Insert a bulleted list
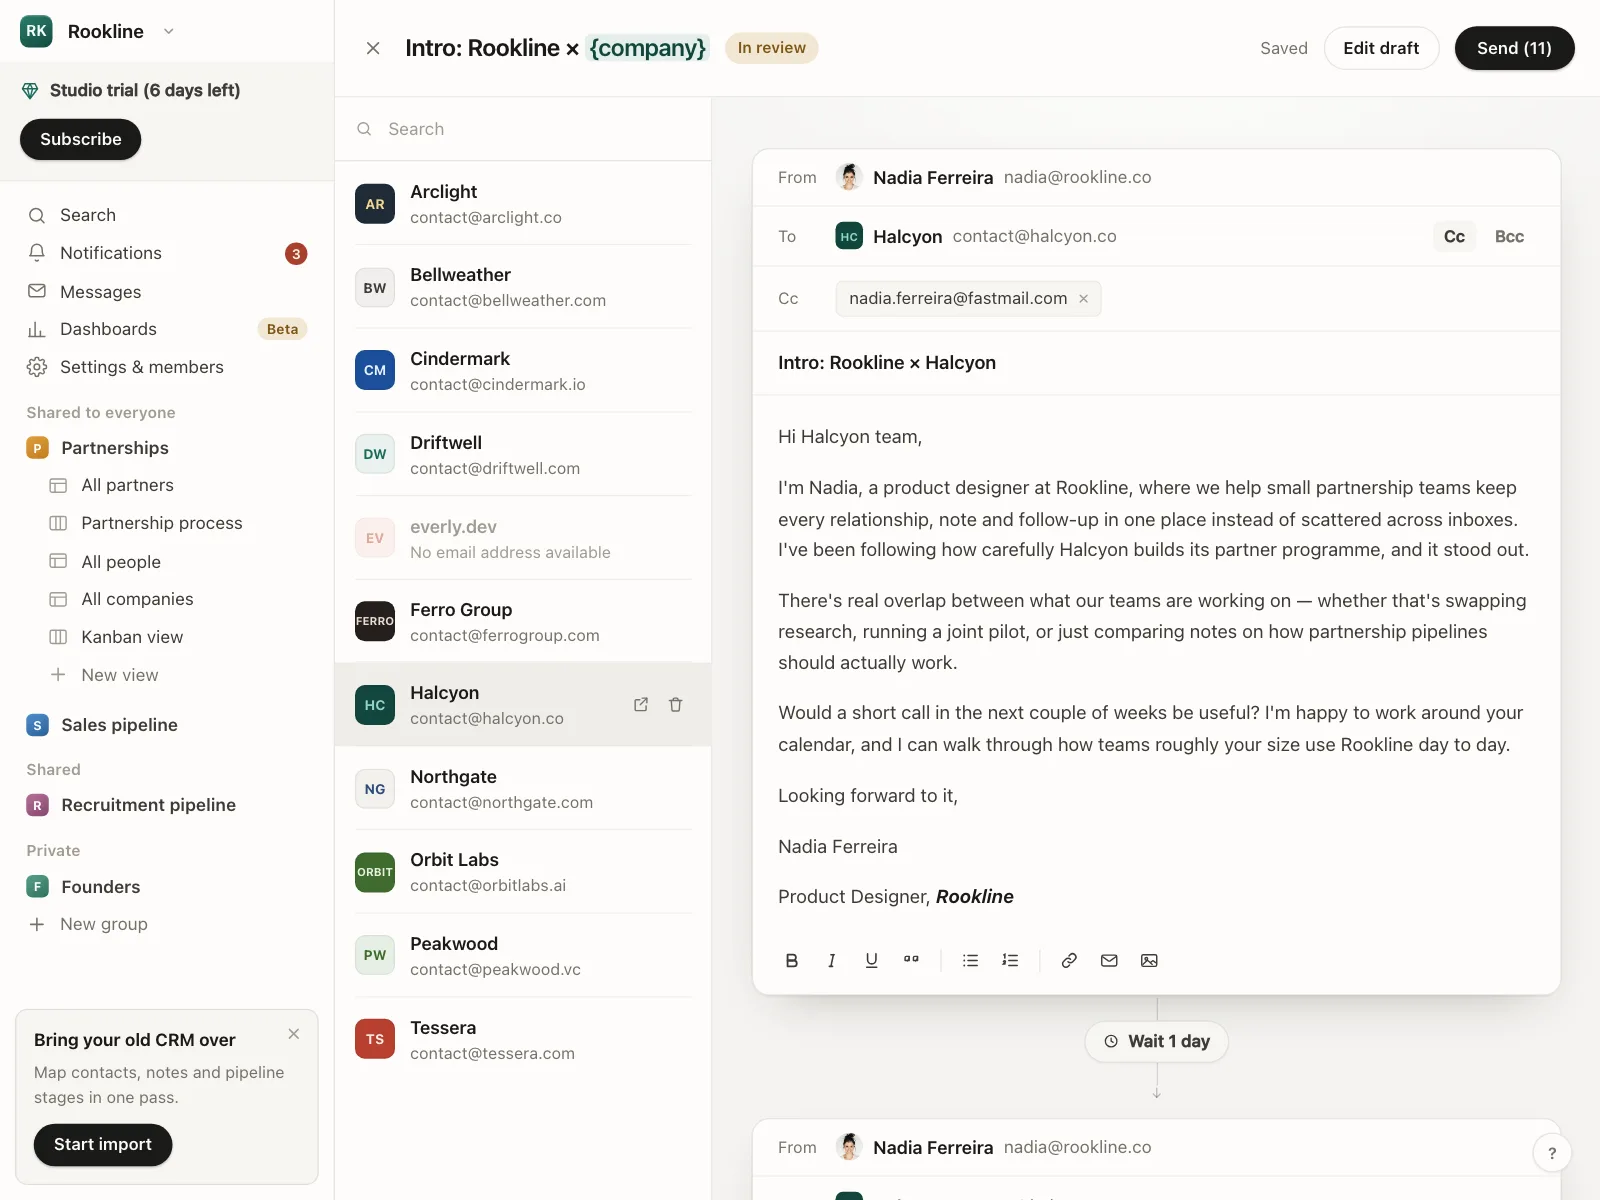The width and height of the screenshot is (1600, 1200). tap(970, 960)
